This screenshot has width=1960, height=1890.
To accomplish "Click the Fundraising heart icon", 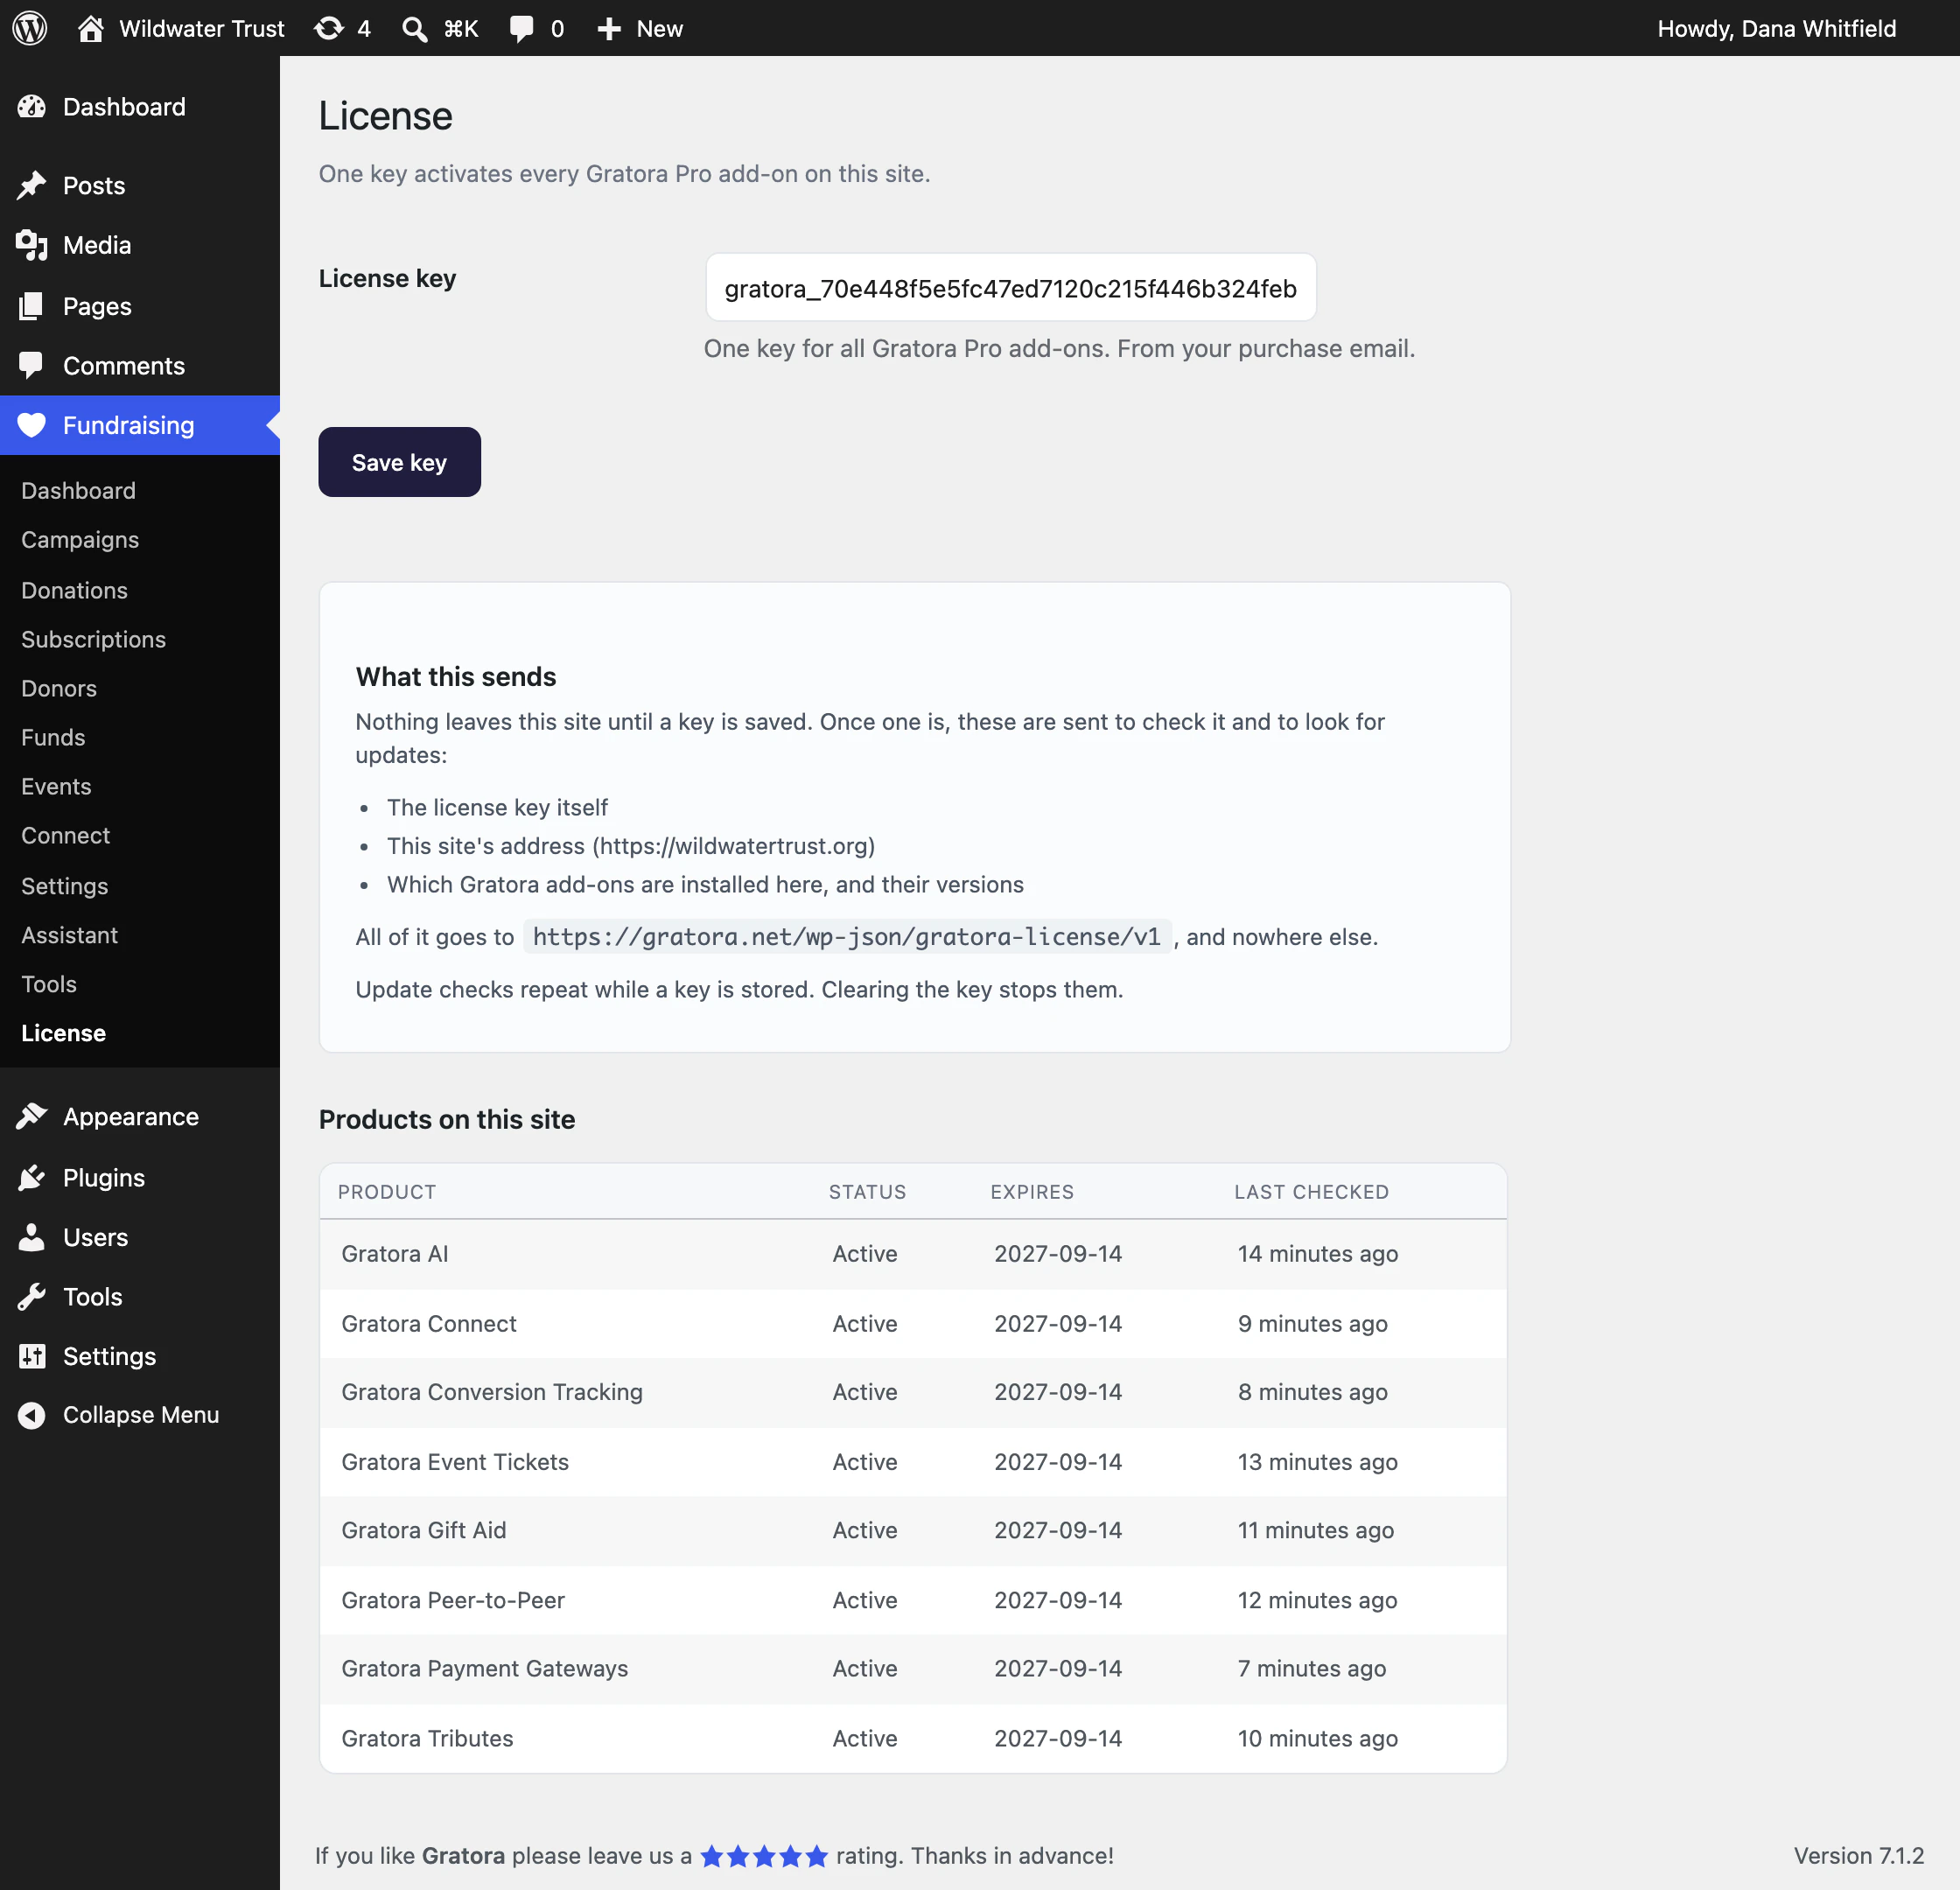I will [32, 425].
